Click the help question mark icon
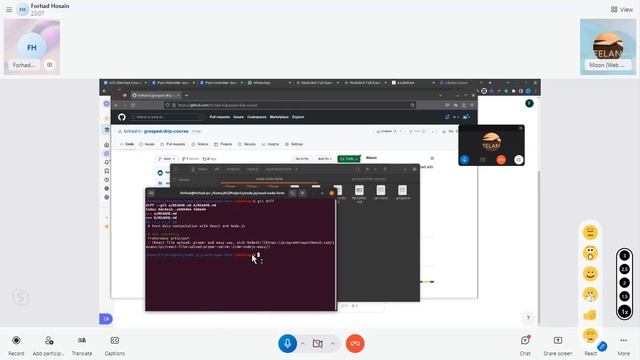The height and width of the screenshot is (360, 640). pos(528,318)
